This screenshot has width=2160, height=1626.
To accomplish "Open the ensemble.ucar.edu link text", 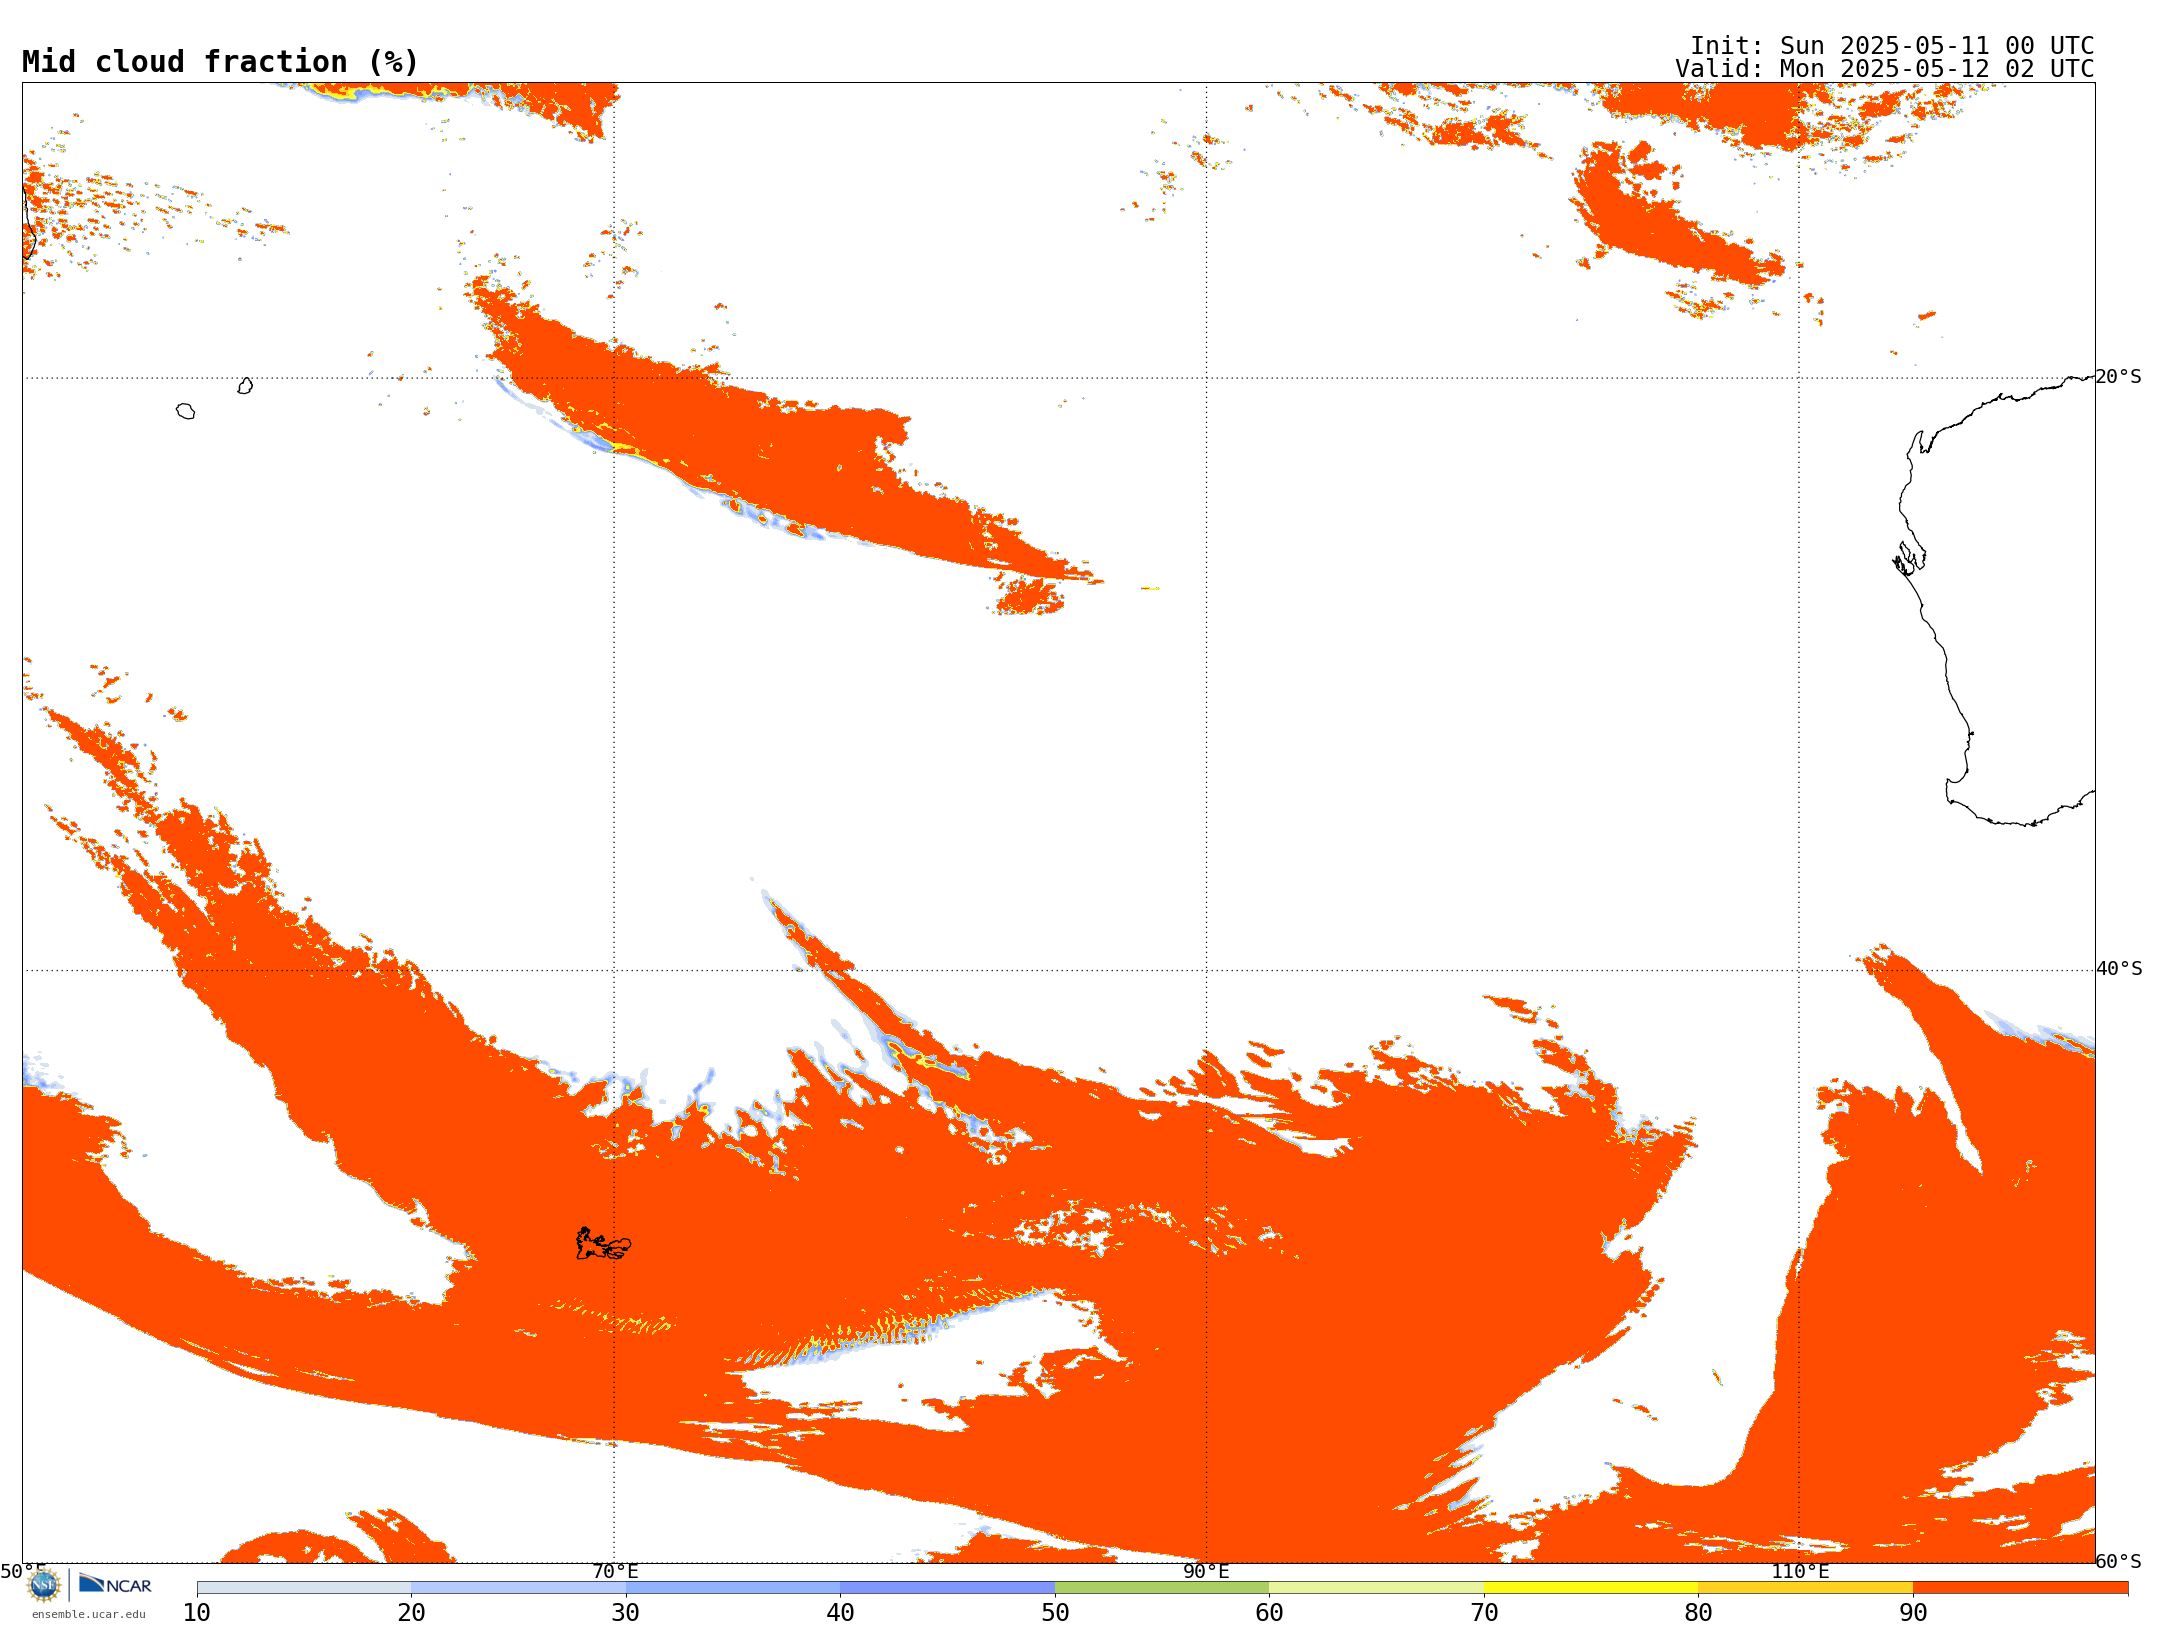I will point(88,1614).
